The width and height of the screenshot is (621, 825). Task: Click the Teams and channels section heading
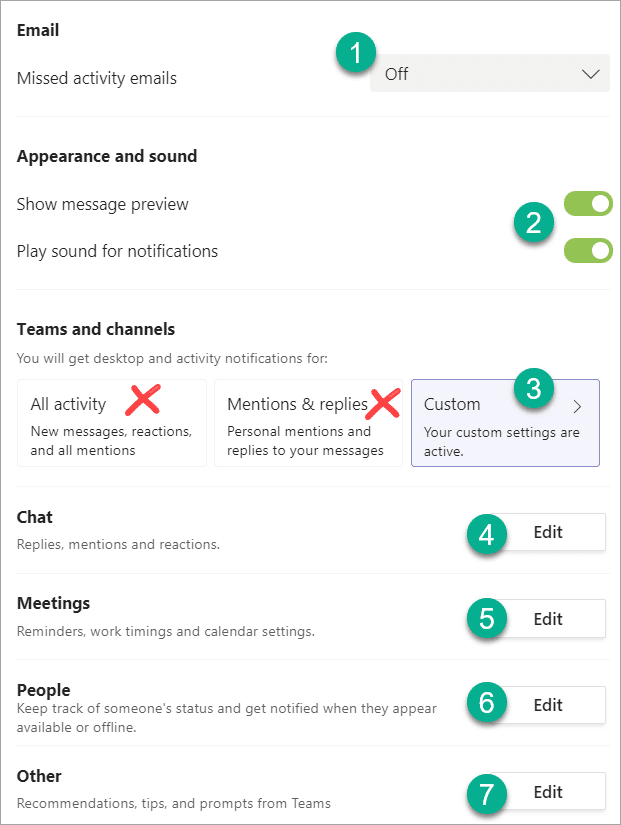tap(95, 329)
